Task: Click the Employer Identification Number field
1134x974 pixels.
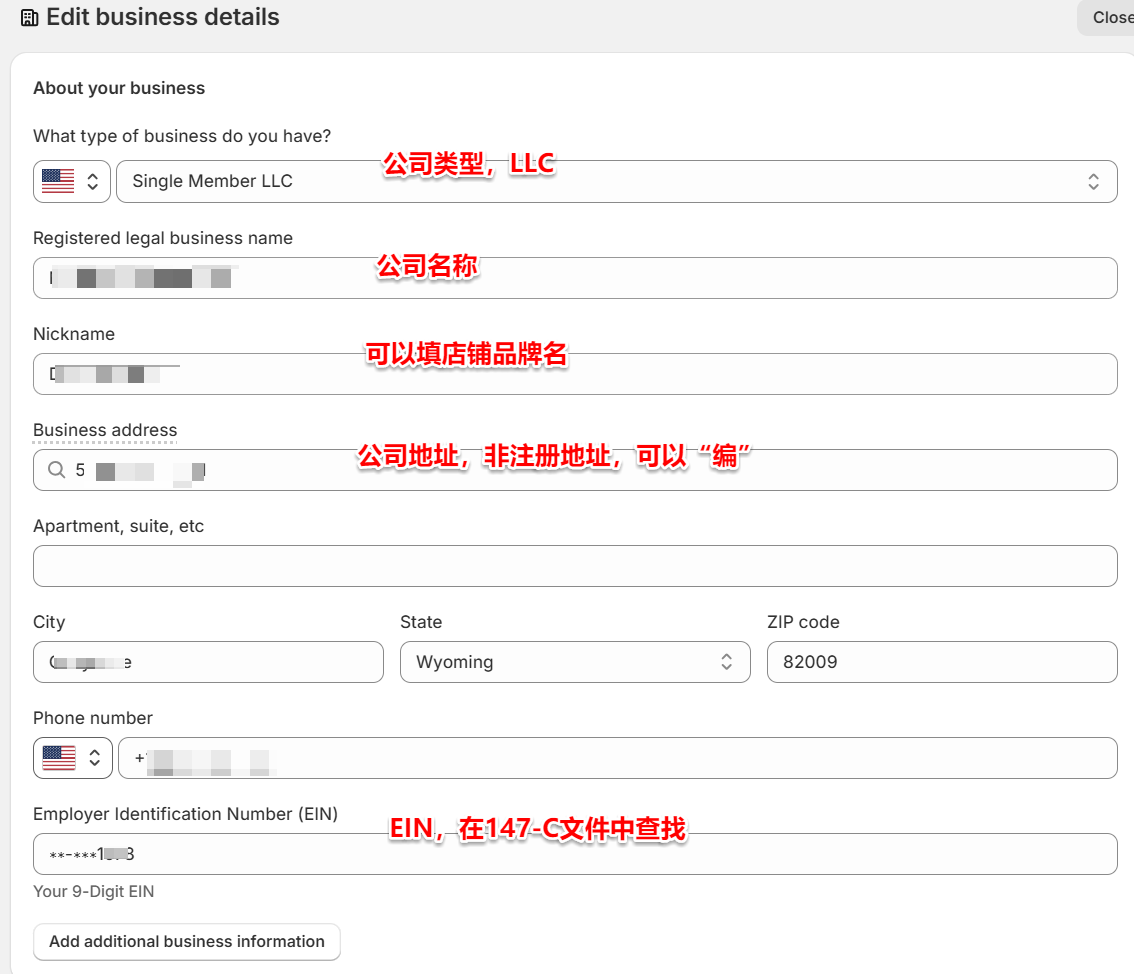Action: pos(575,854)
